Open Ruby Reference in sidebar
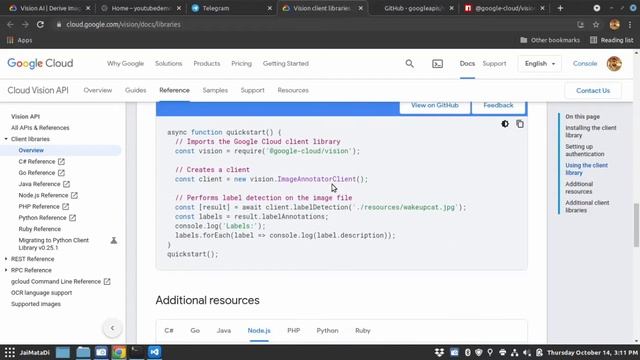This screenshot has height=360, width=640. click(x=40, y=229)
